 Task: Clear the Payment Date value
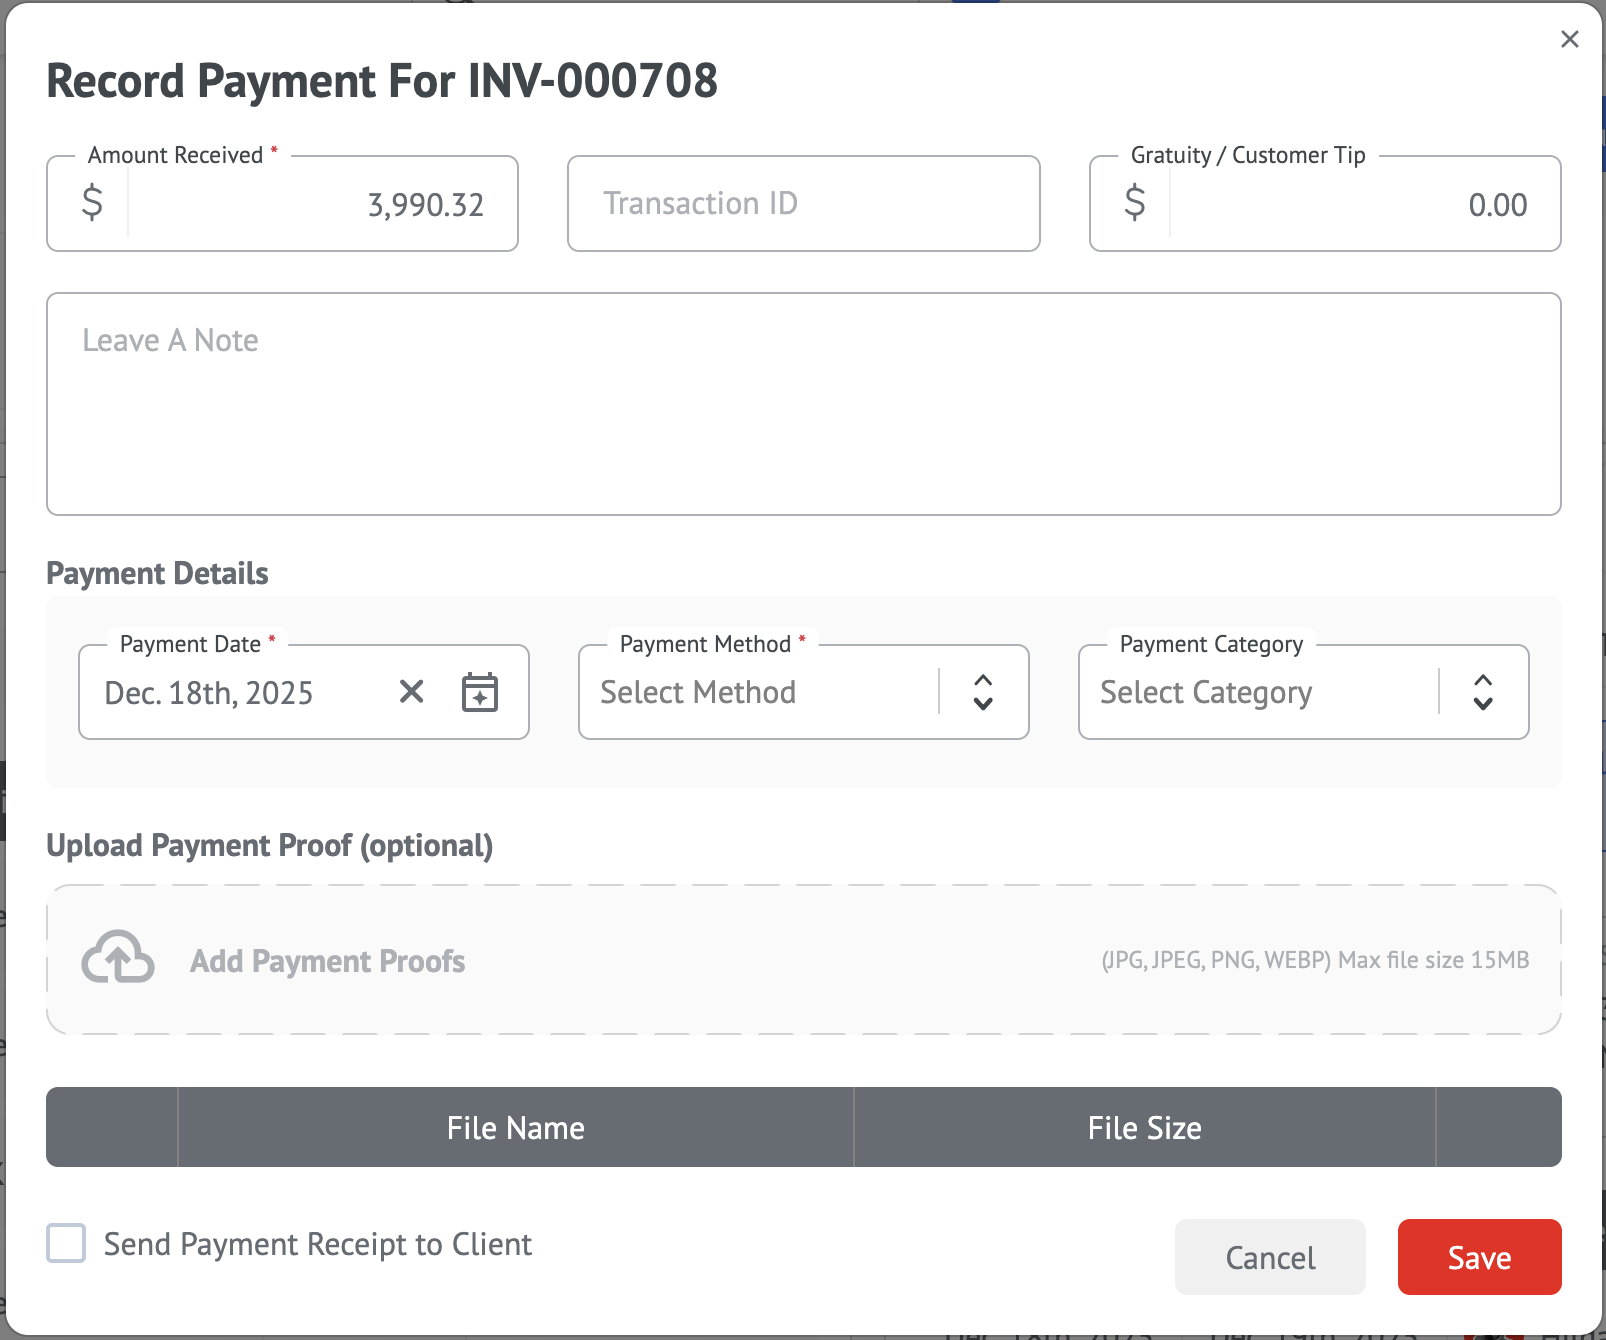411,692
